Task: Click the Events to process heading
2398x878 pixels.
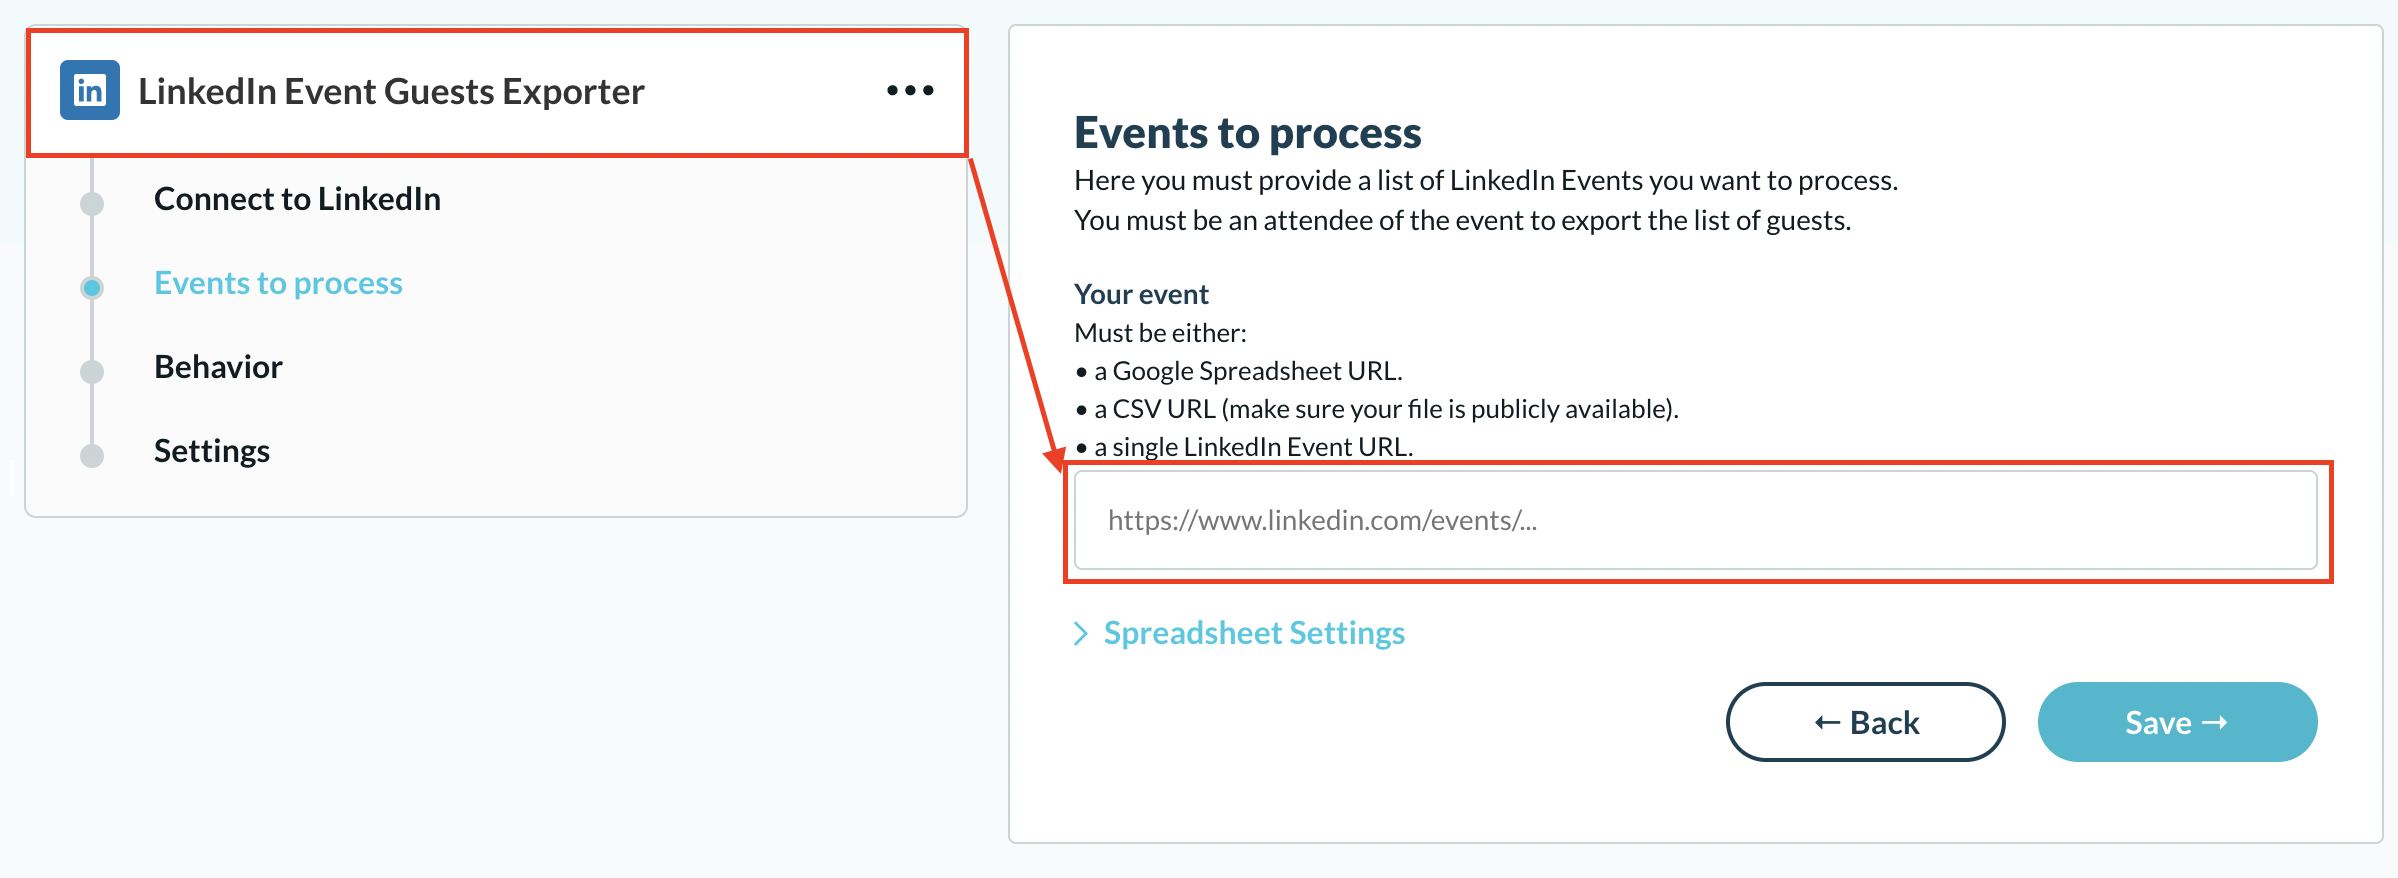Action: coord(1247,132)
